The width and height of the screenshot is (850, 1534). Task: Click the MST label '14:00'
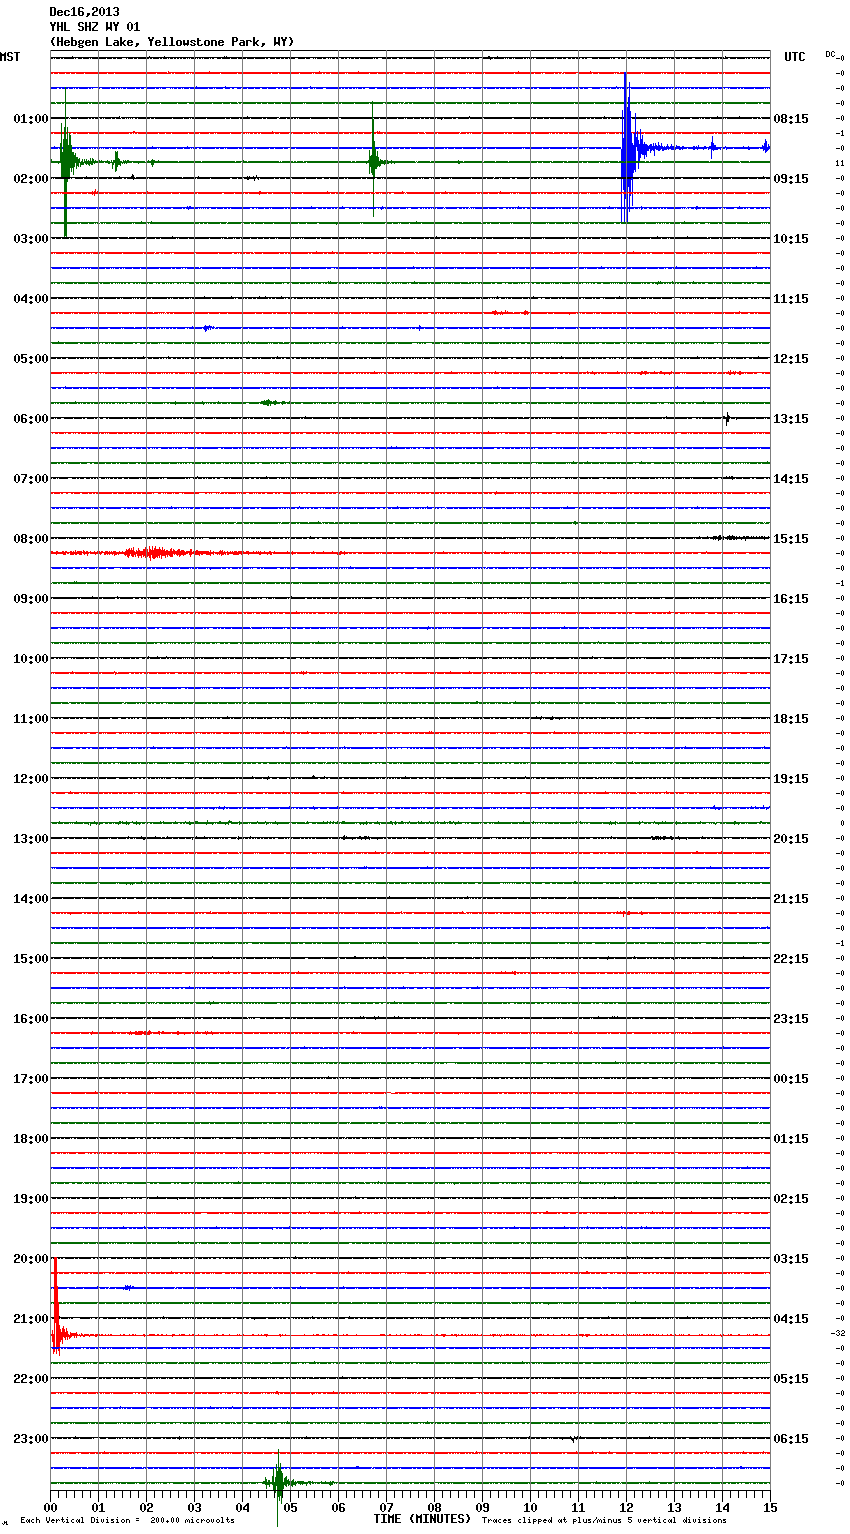point(30,899)
